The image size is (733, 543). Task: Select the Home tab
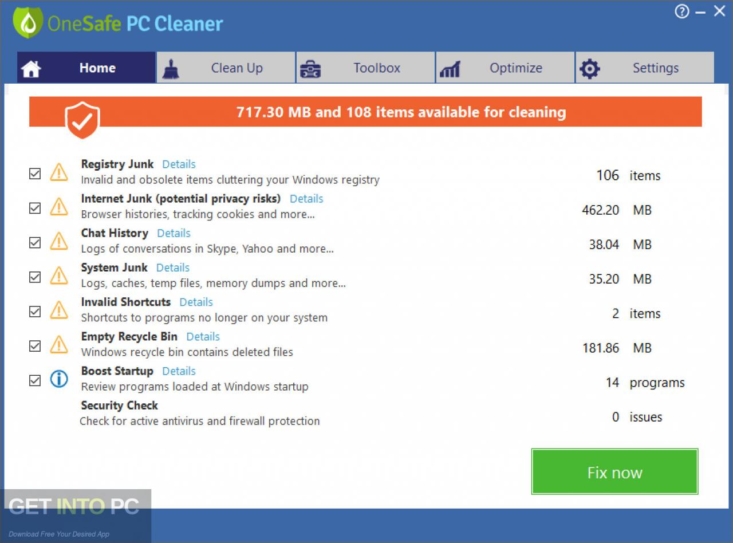[86, 68]
